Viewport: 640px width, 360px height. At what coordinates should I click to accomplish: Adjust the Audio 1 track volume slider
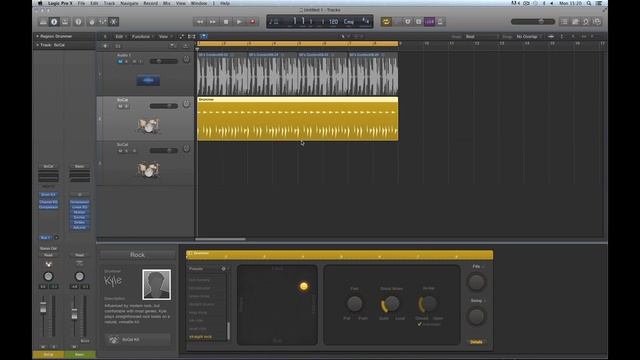pyautogui.click(x=163, y=61)
